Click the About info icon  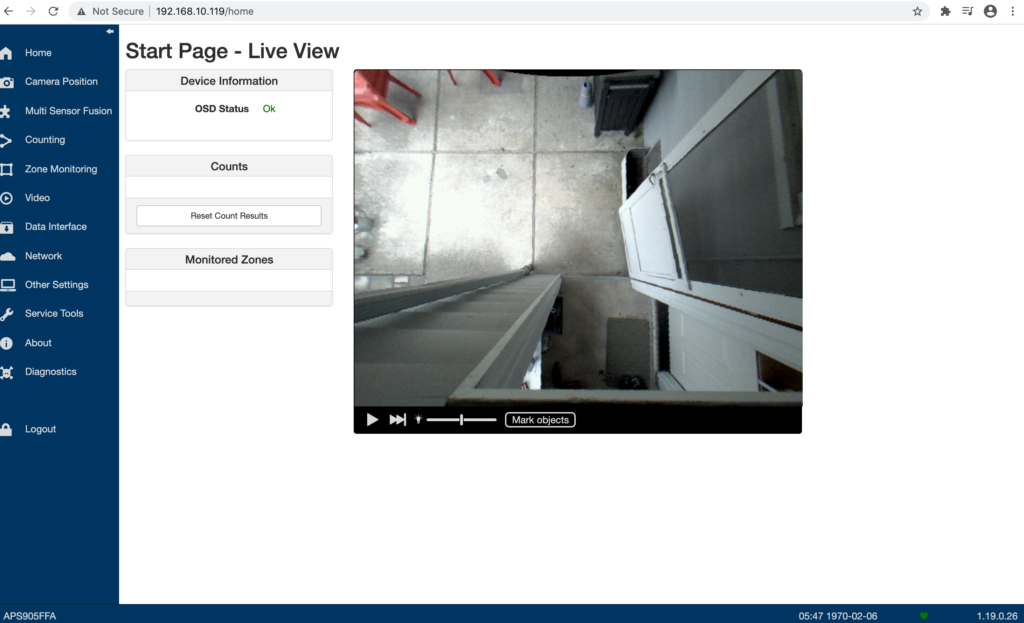point(7,343)
